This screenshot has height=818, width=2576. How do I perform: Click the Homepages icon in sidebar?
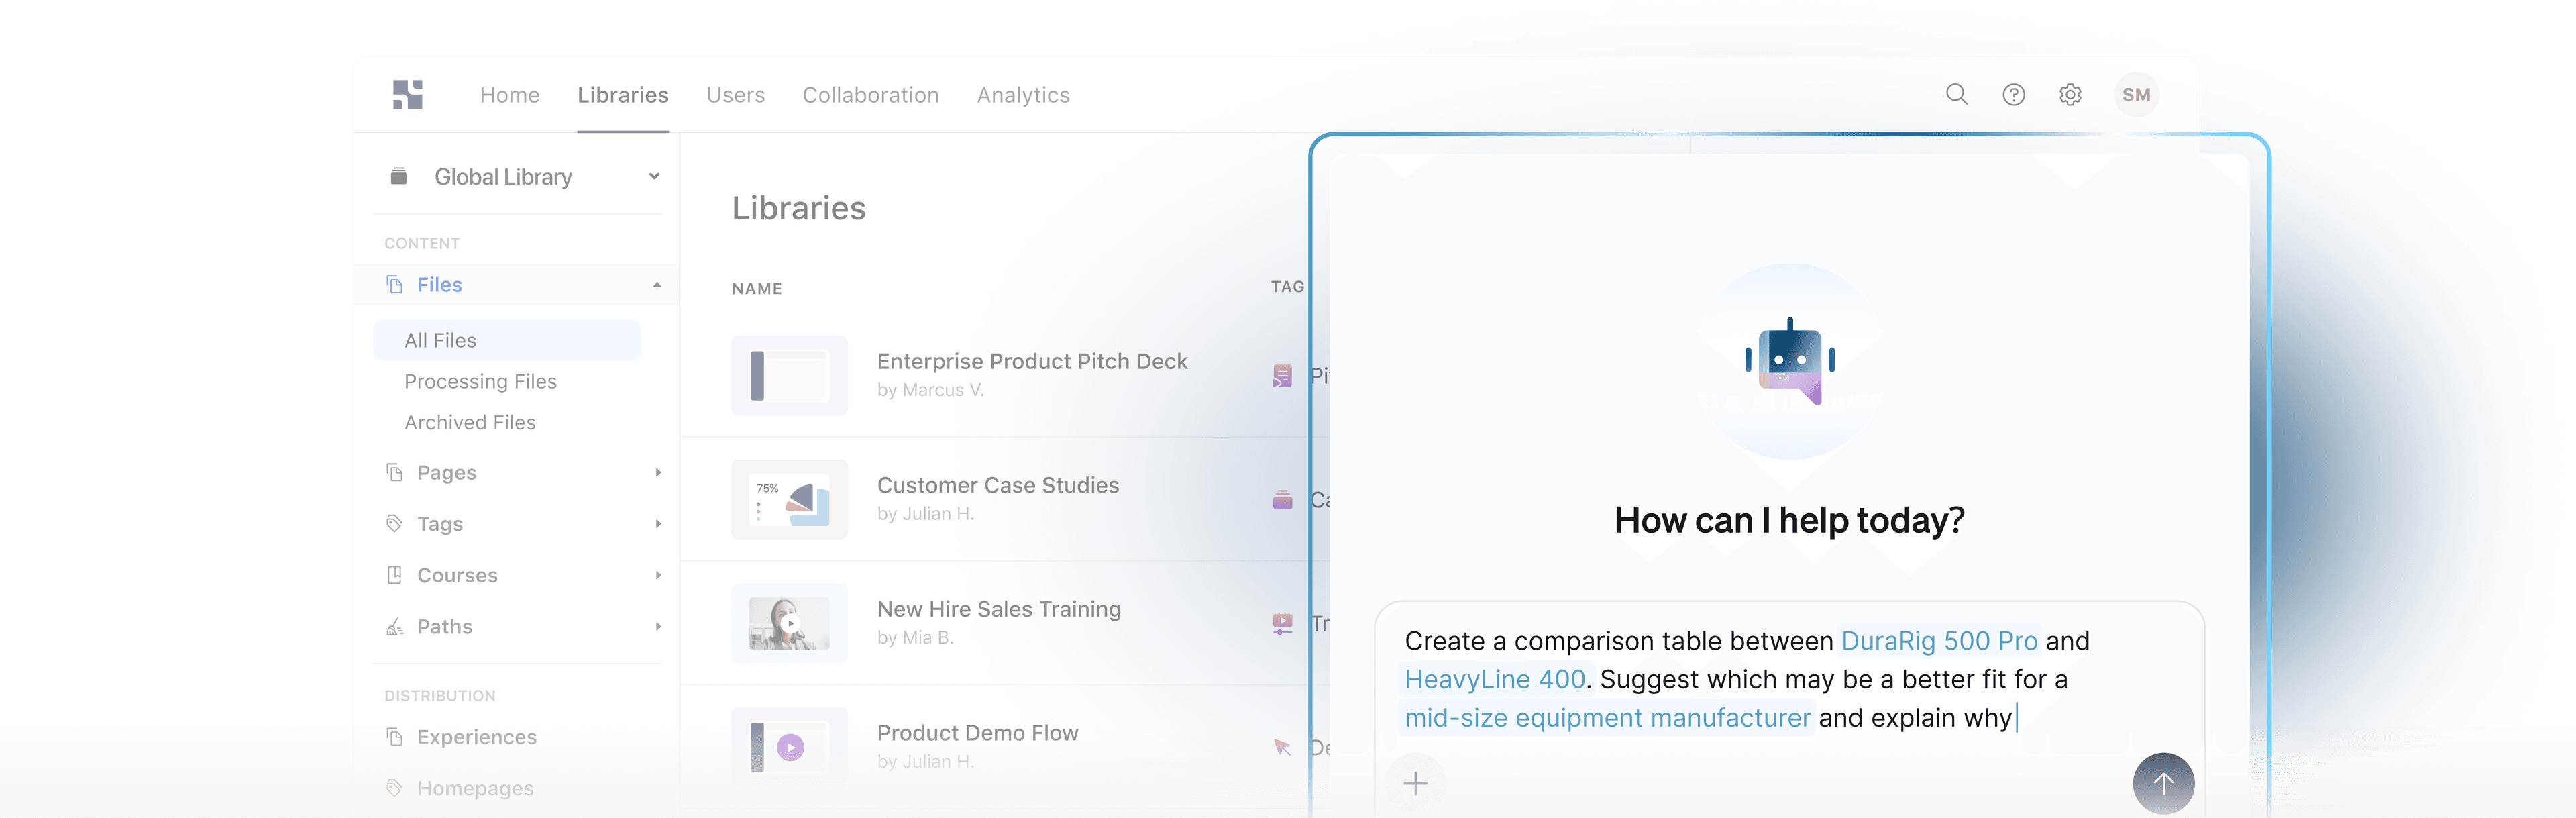point(395,788)
